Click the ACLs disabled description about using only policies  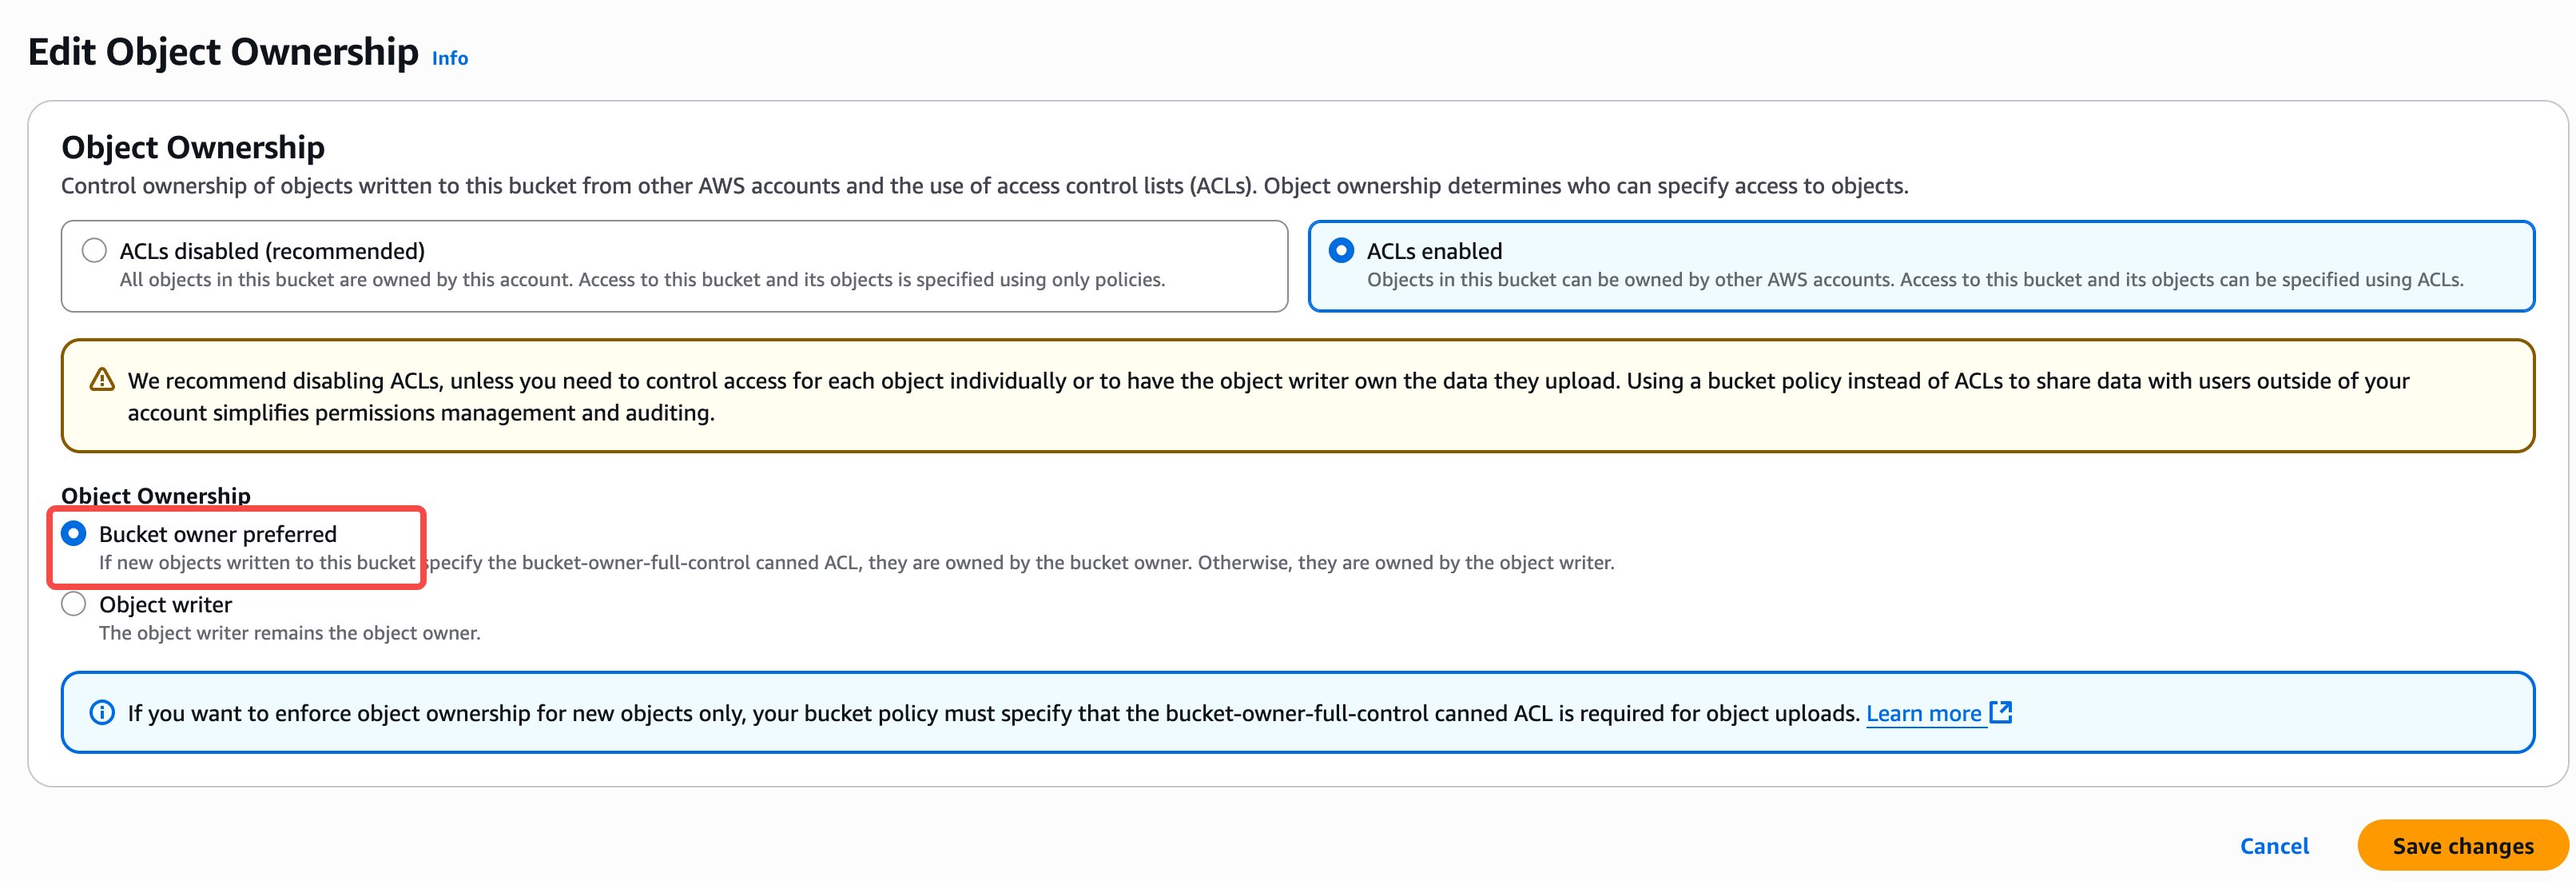642,280
